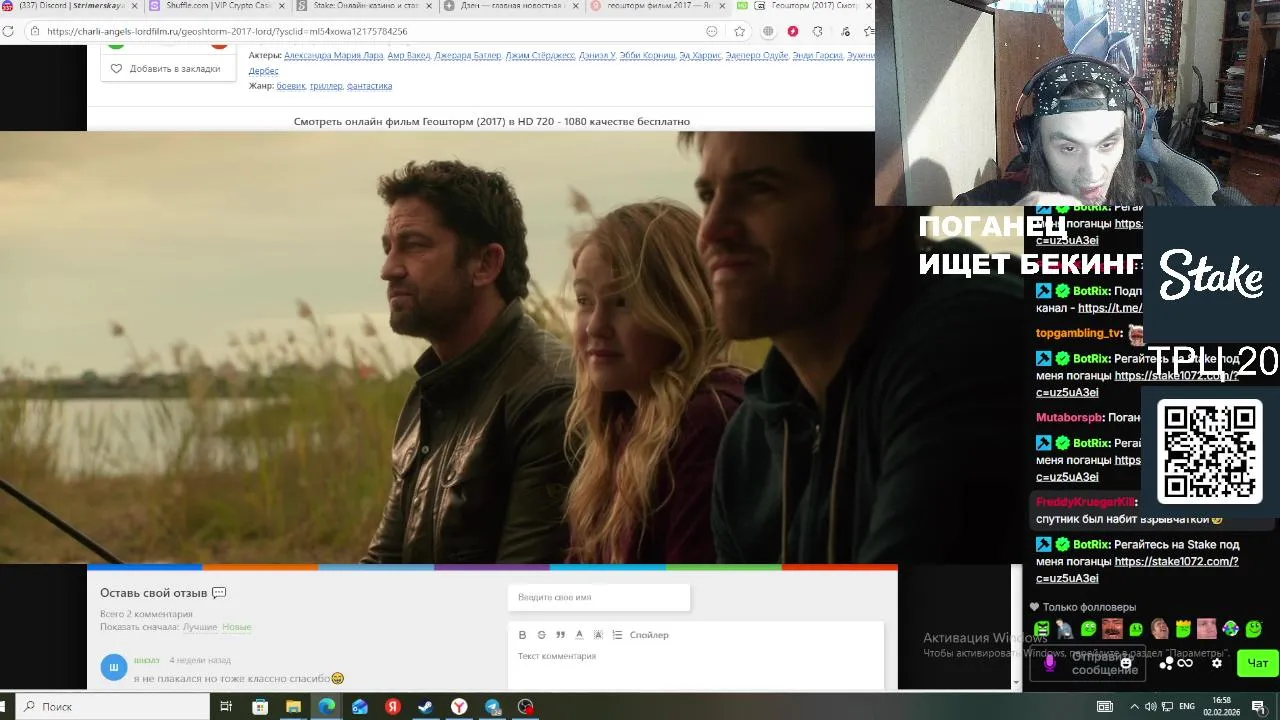Toggle strikethrough formatting in comment editor
The height and width of the screenshot is (720, 1280).
point(541,635)
